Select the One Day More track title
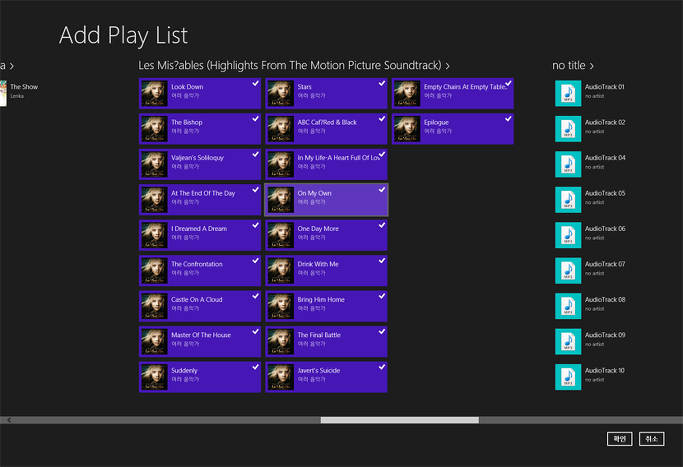Image resolution: width=683 pixels, height=467 pixels. tap(318, 229)
